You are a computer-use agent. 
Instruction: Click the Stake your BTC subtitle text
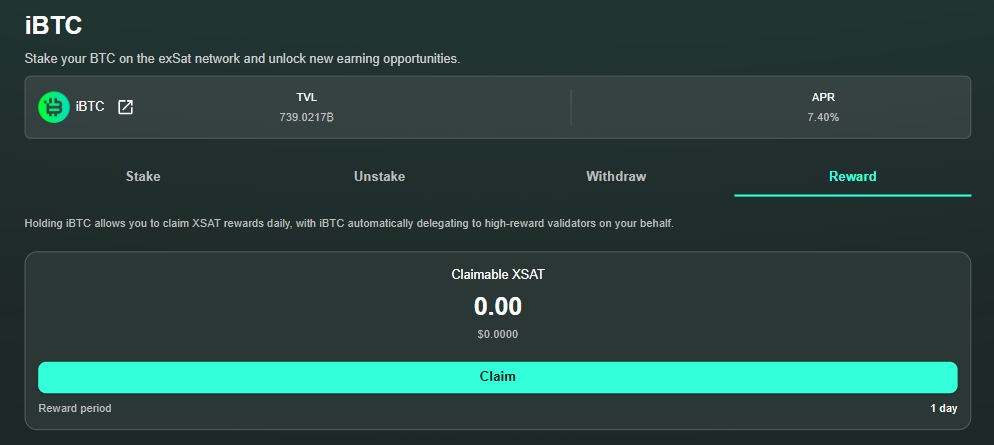242,59
